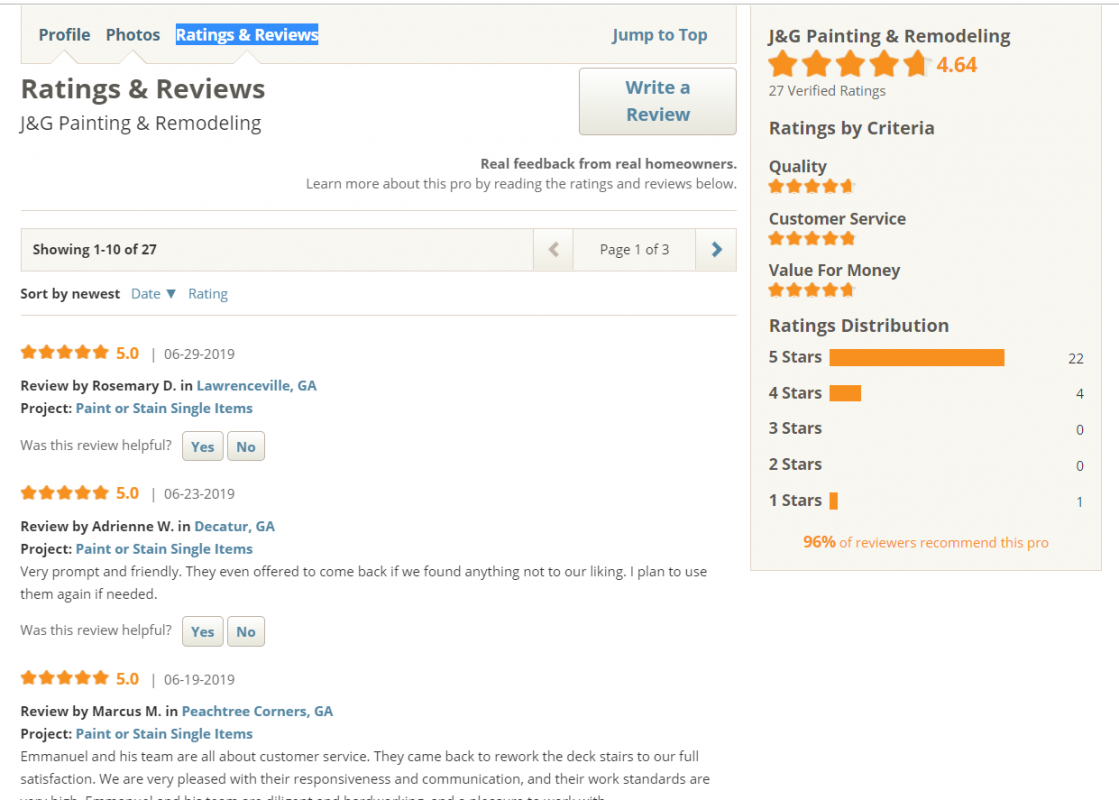Open the Decatur, GA location link
Screen dimensions: 1119x800
click(x=234, y=527)
